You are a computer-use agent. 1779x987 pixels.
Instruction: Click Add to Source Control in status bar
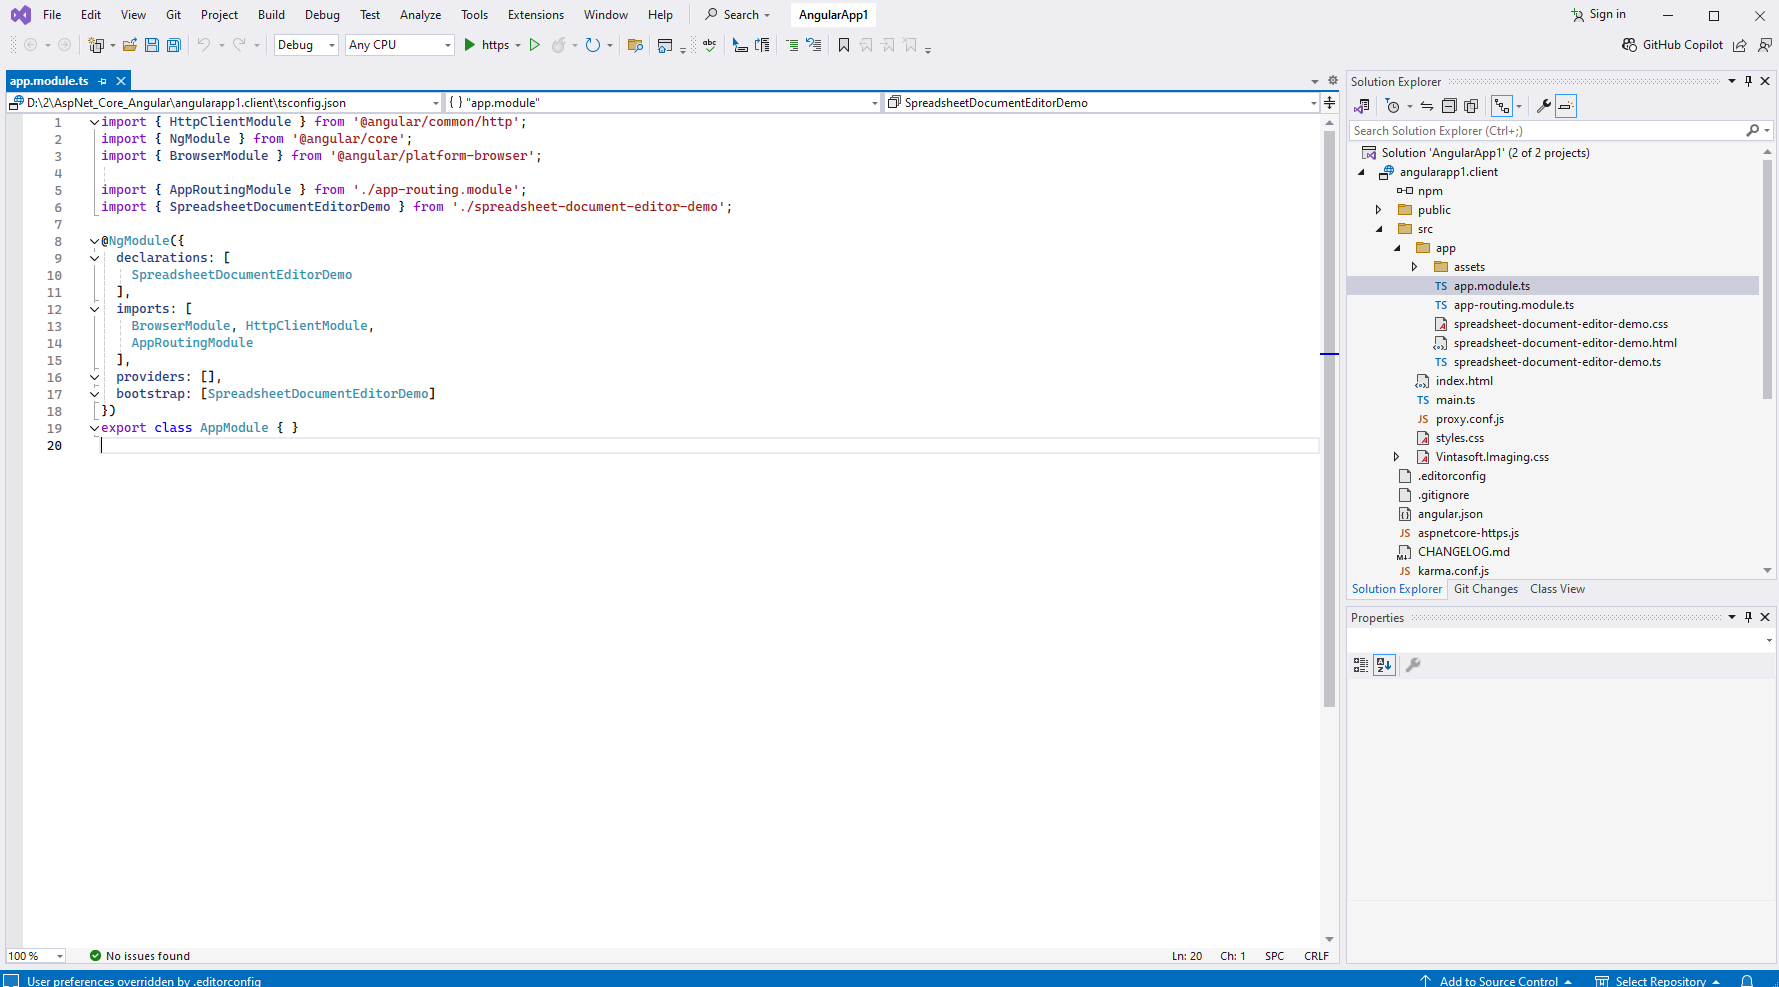(1498, 981)
